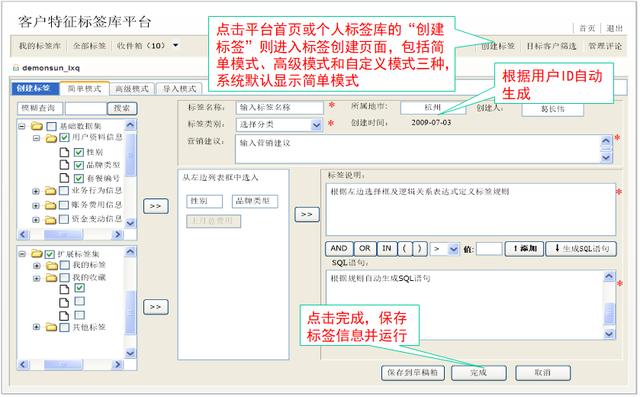
Task: Insert the IN operator
Action: coord(387,248)
